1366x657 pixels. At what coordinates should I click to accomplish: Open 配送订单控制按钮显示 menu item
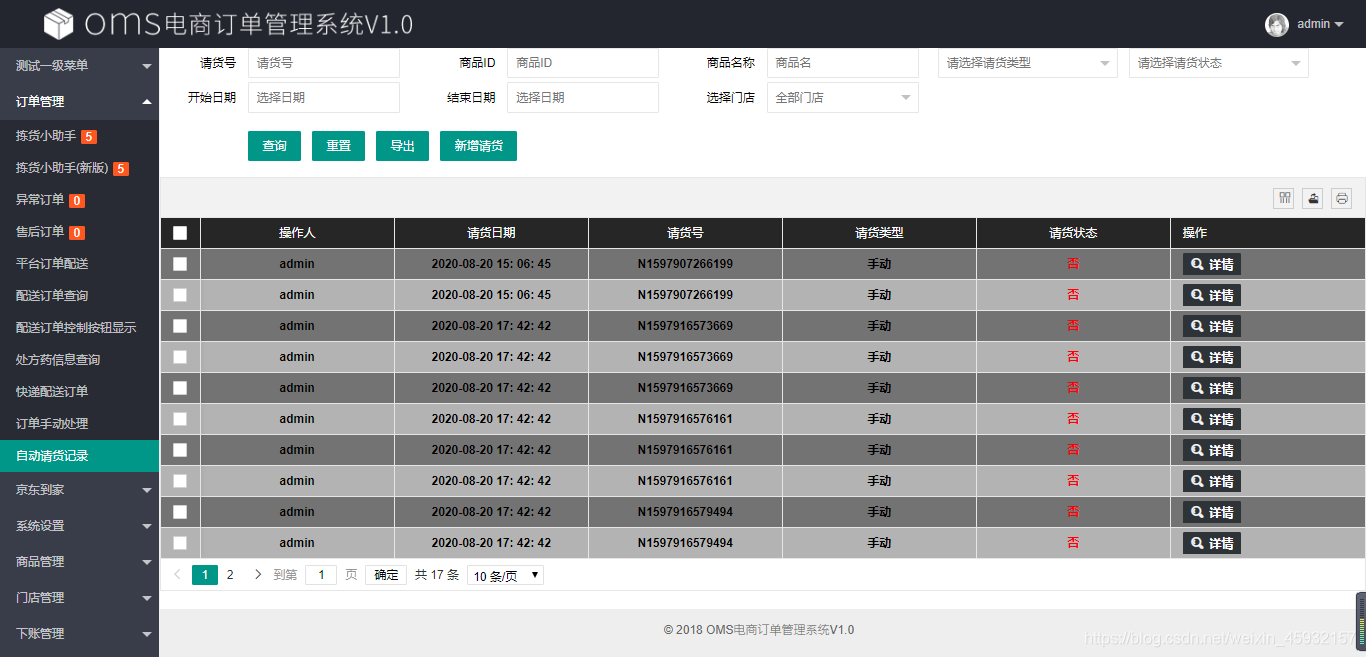pos(79,328)
